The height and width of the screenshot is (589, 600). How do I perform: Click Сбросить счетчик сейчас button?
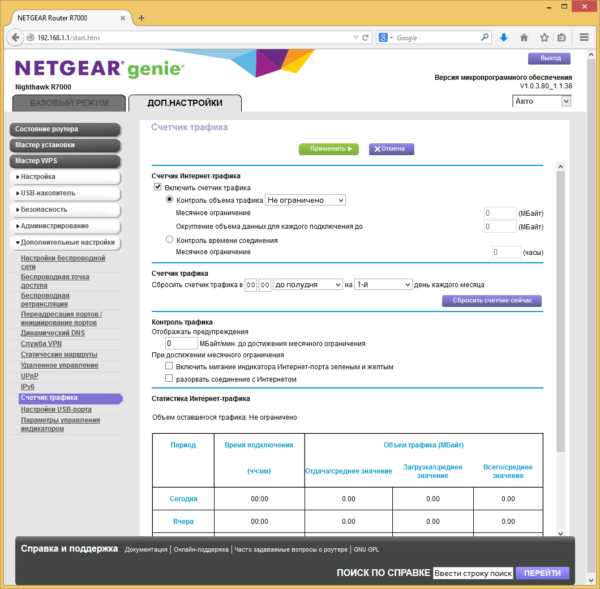[492, 300]
